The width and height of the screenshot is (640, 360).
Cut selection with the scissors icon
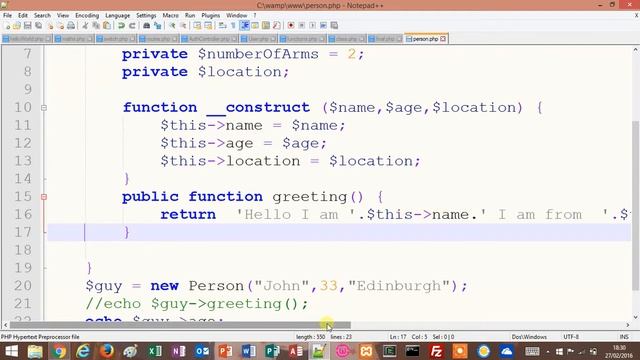85,25
